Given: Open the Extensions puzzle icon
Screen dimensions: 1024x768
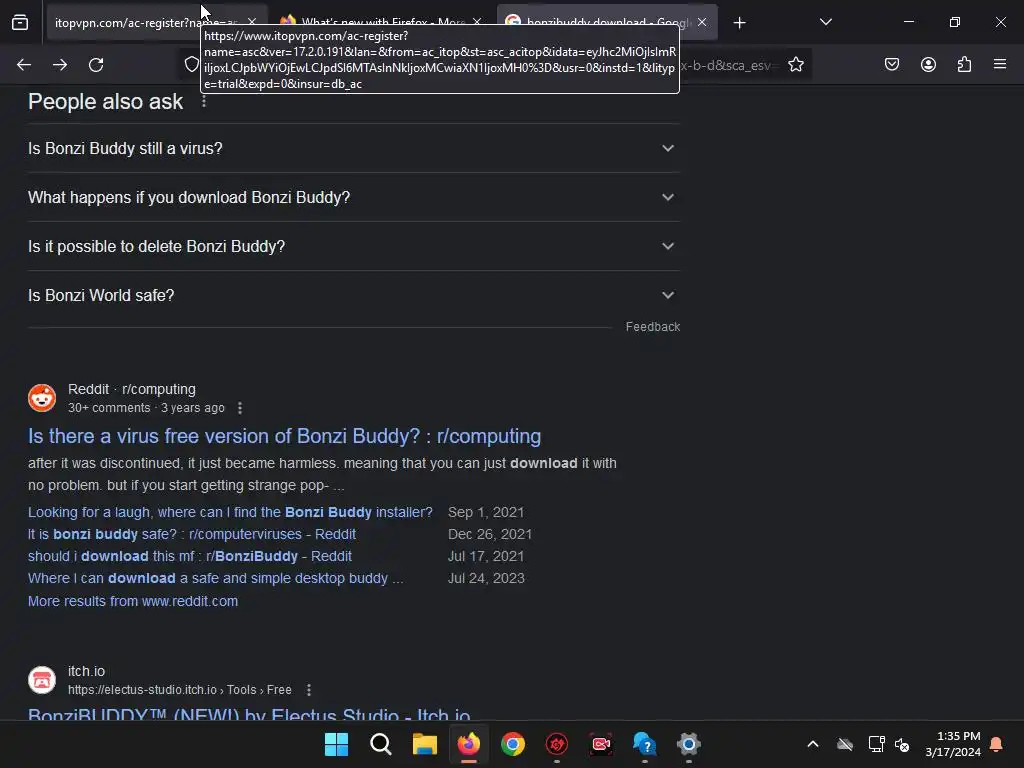Looking at the screenshot, I should (964, 65).
